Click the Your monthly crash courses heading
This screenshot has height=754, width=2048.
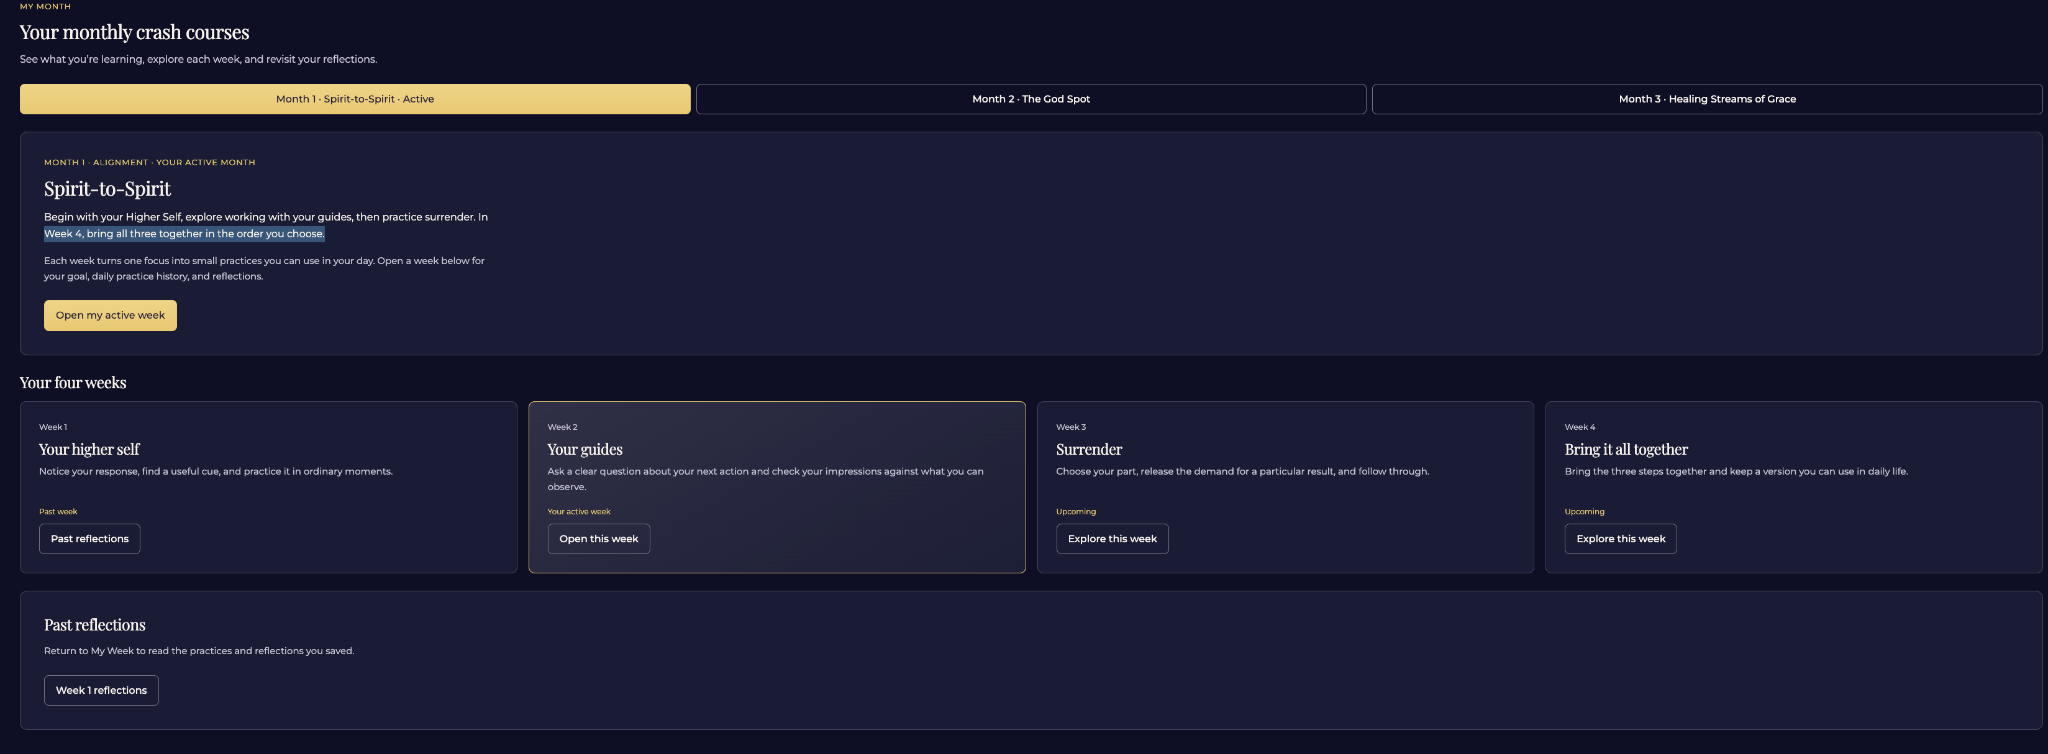tap(135, 33)
